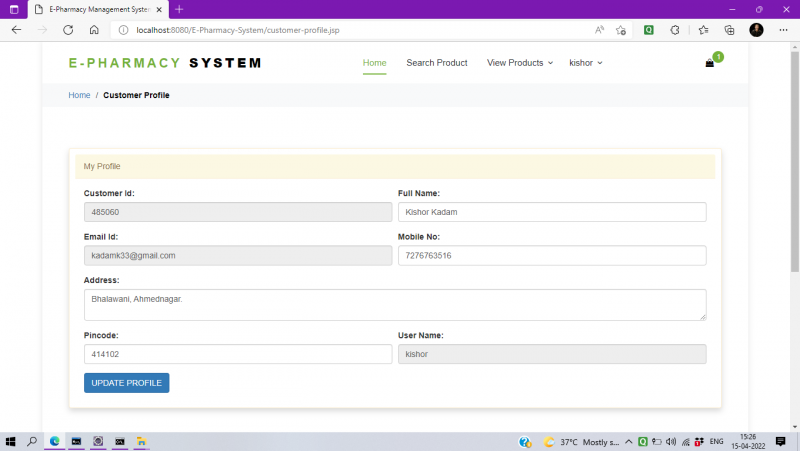The width and height of the screenshot is (800, 451).
Task: Click the page vertical scrollbar
Action: point(794,162)
